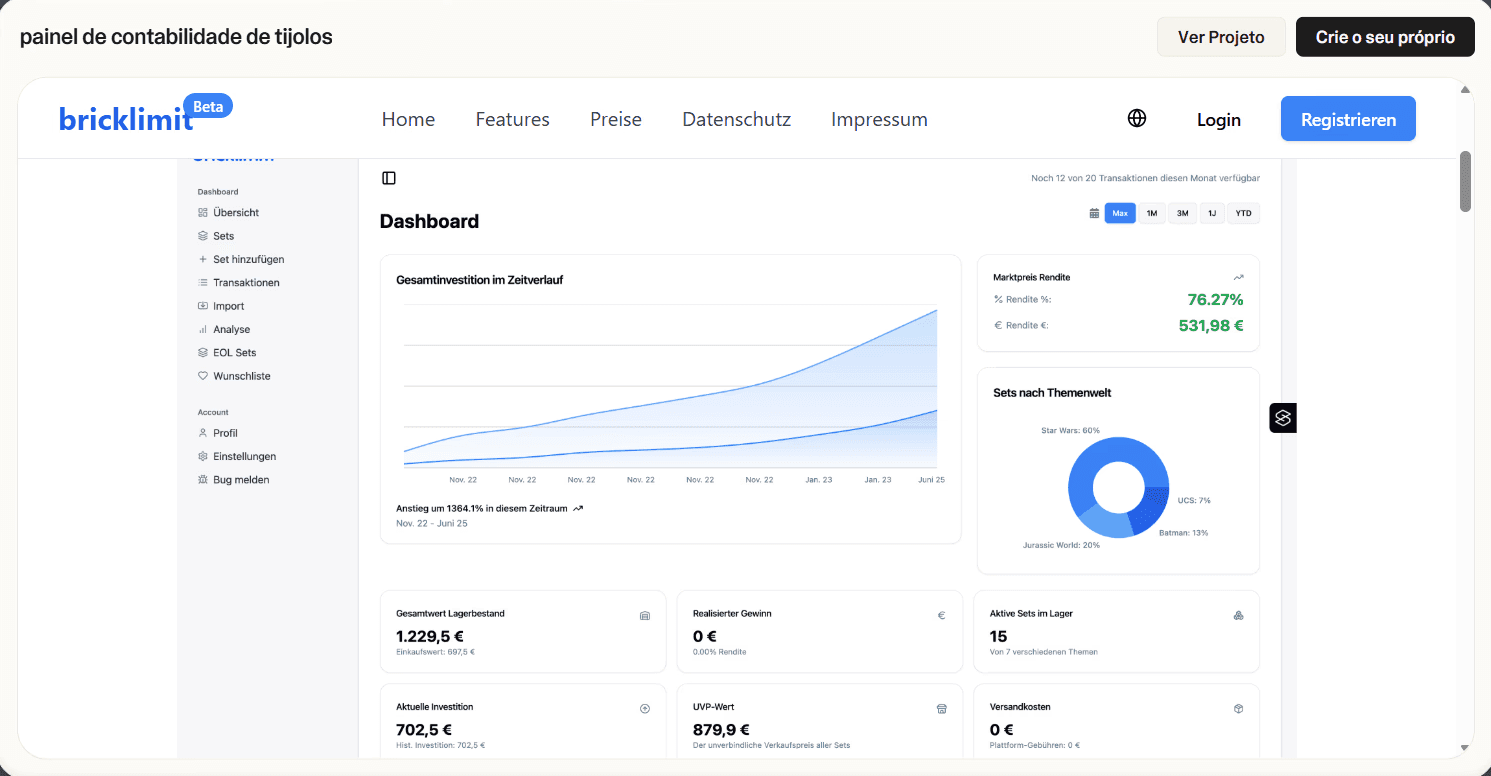Click the trend icon in Marktpreis Rendite card

click(x=1239, y=277)
